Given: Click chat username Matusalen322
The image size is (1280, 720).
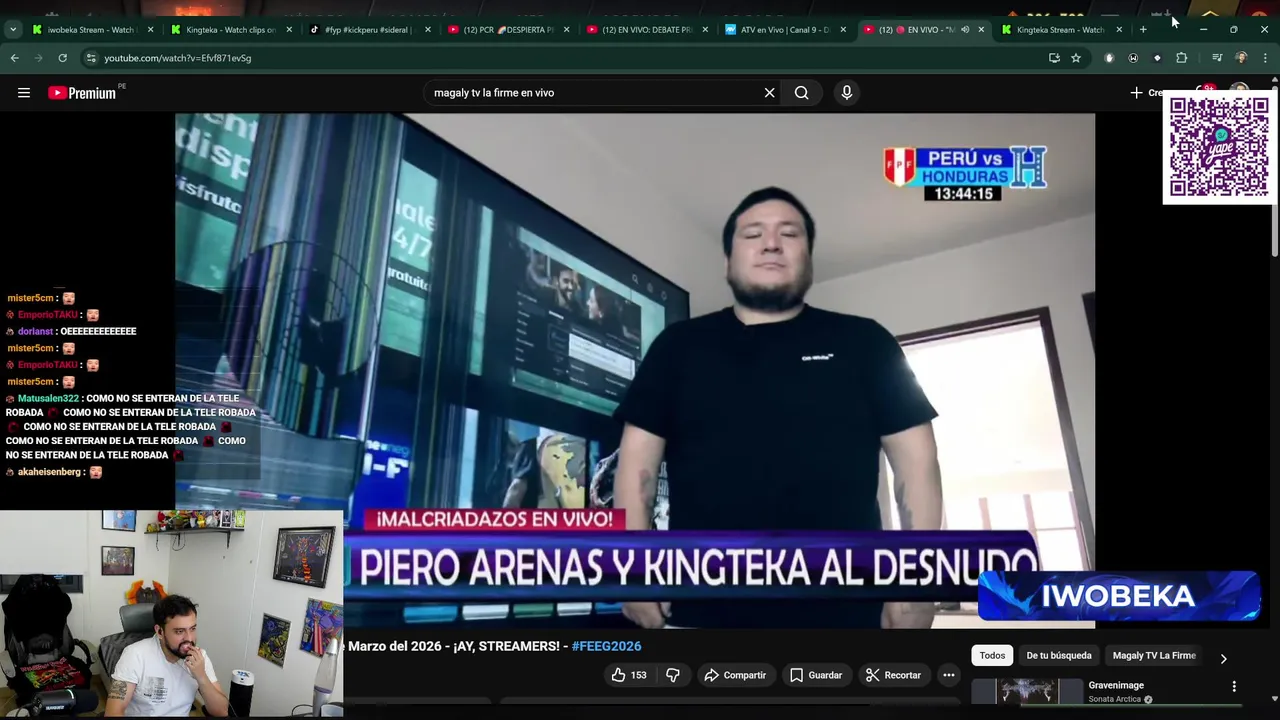Looking at the screenshot, I should pyautogui.click(x=47, y=398).
